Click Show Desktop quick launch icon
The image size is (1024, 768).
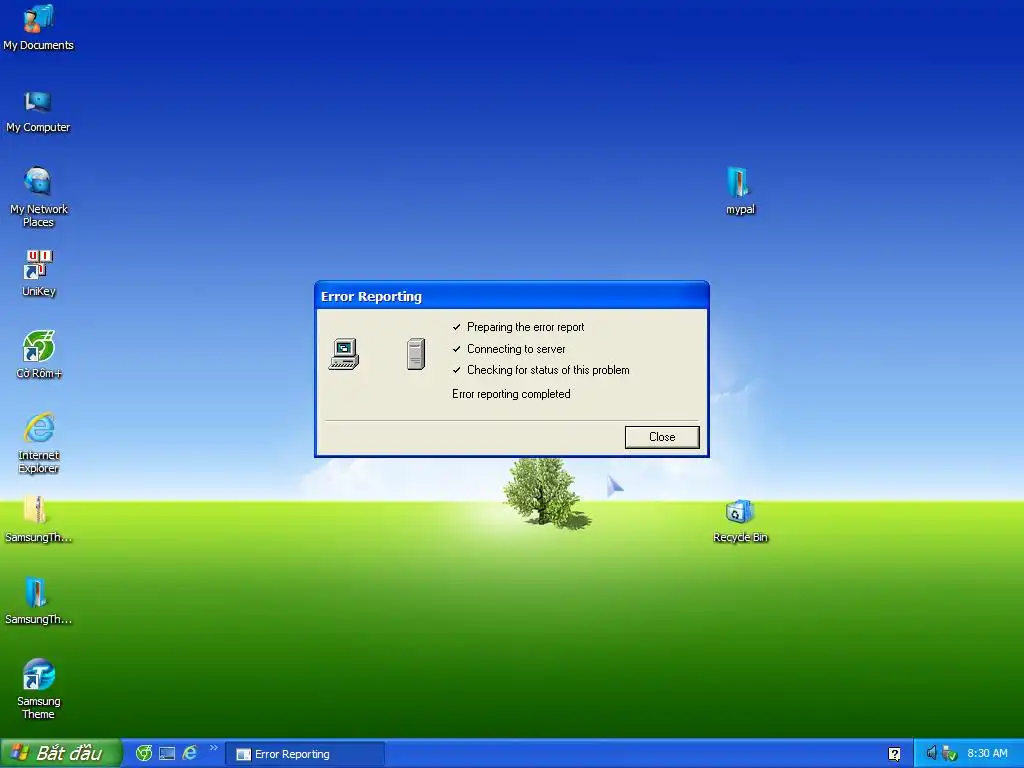[167, 754]
